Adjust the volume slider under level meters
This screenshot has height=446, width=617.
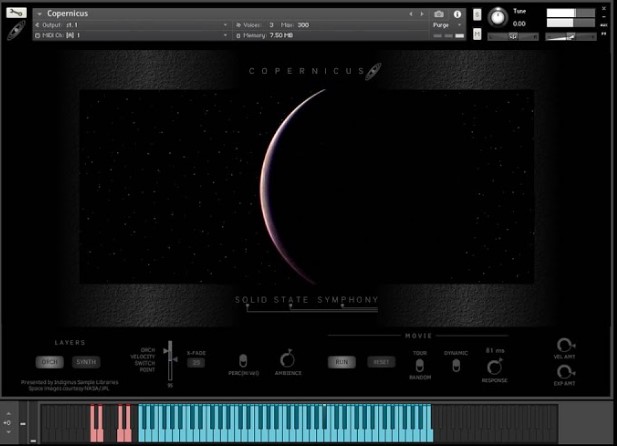(571, 37)
